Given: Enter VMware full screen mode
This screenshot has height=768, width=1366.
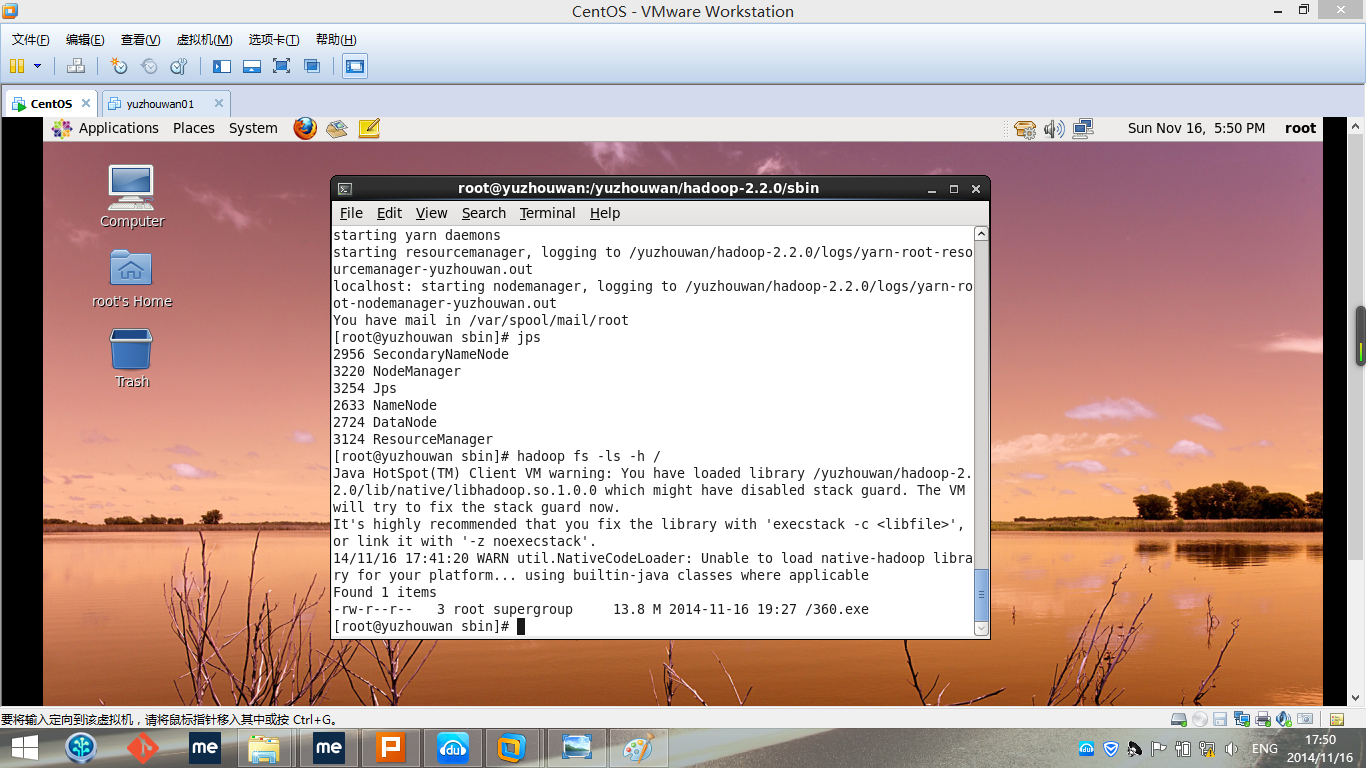Looking at the screenshot, I should (282, 66).
